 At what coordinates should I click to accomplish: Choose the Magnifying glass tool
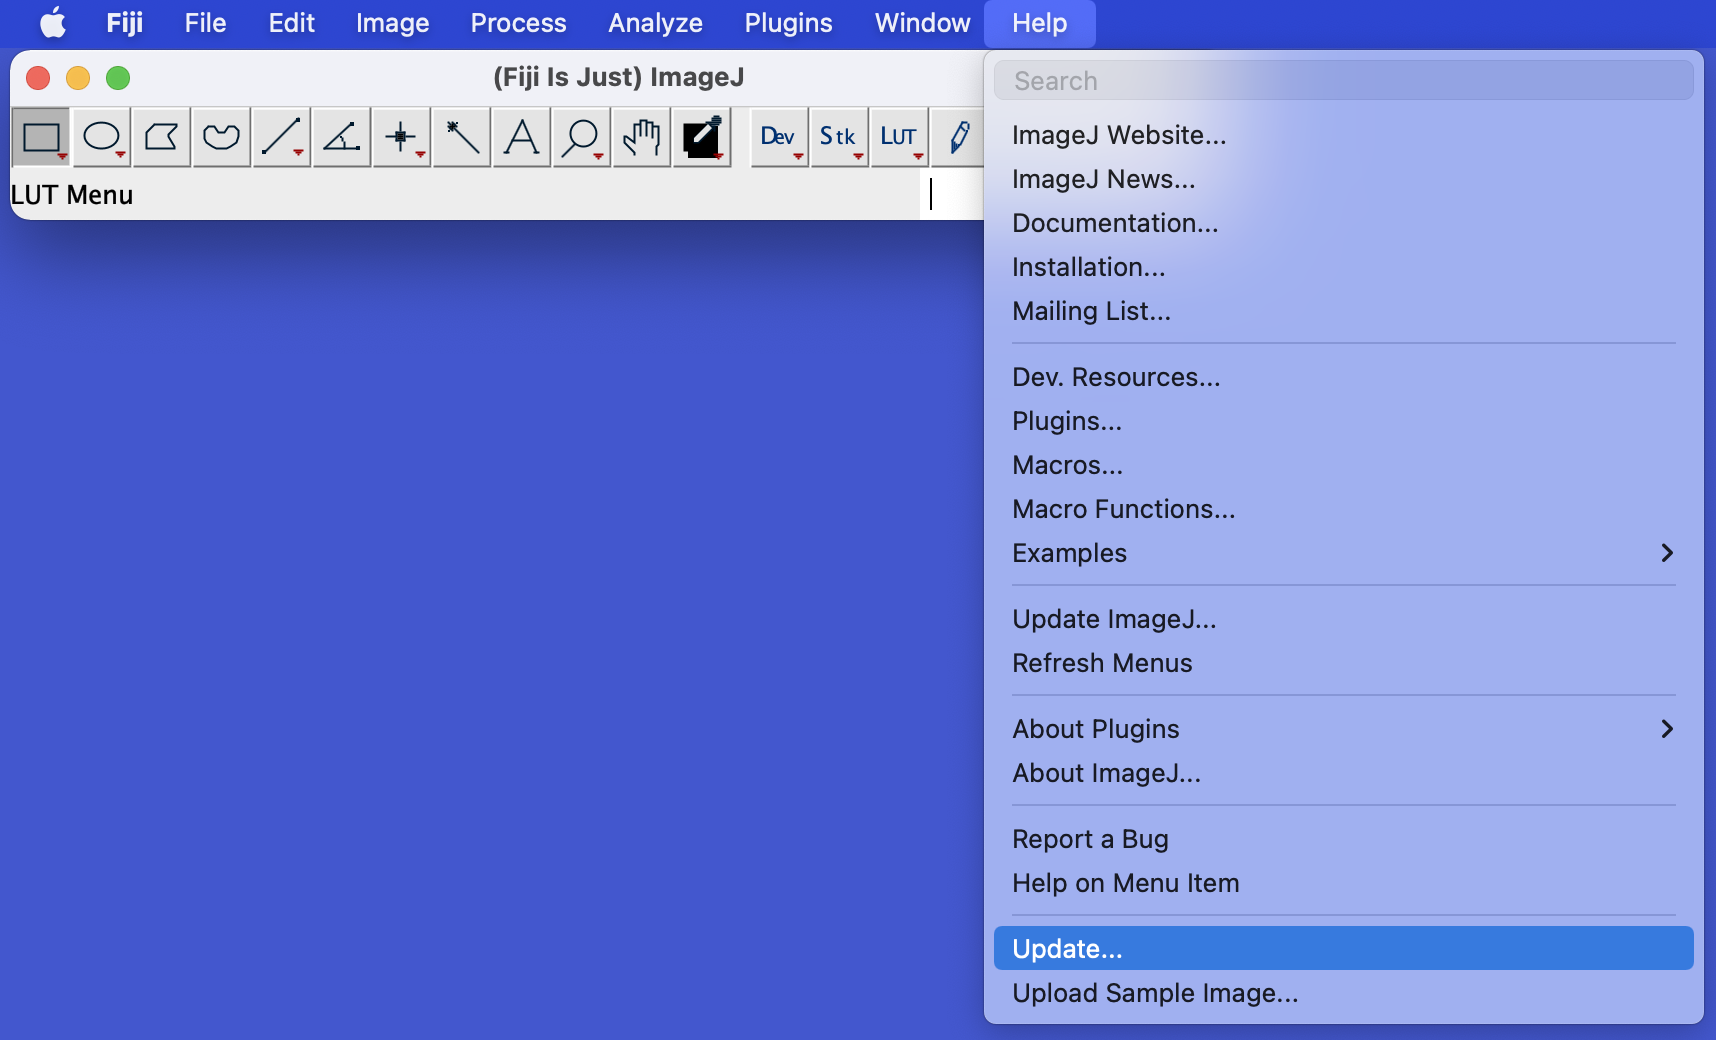(x=581, y=137)
